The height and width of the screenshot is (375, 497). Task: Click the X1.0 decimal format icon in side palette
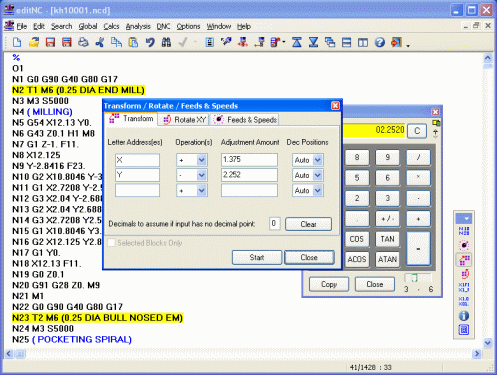point(464,301)
